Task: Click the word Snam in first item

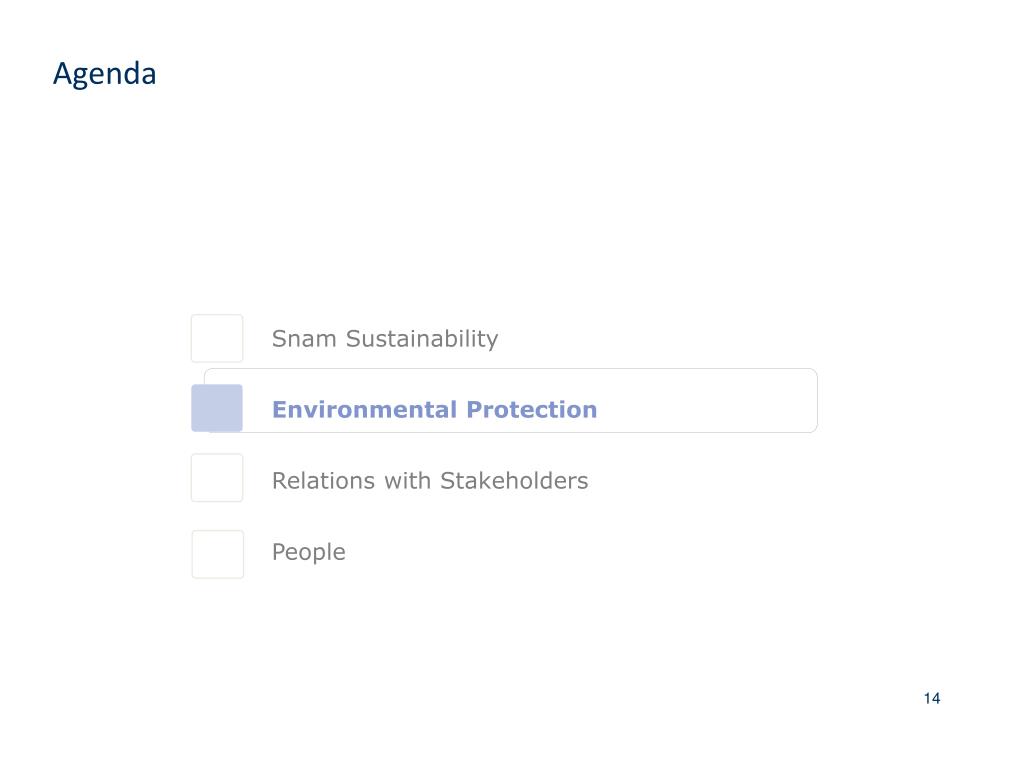Action: (x=304, y=339)
